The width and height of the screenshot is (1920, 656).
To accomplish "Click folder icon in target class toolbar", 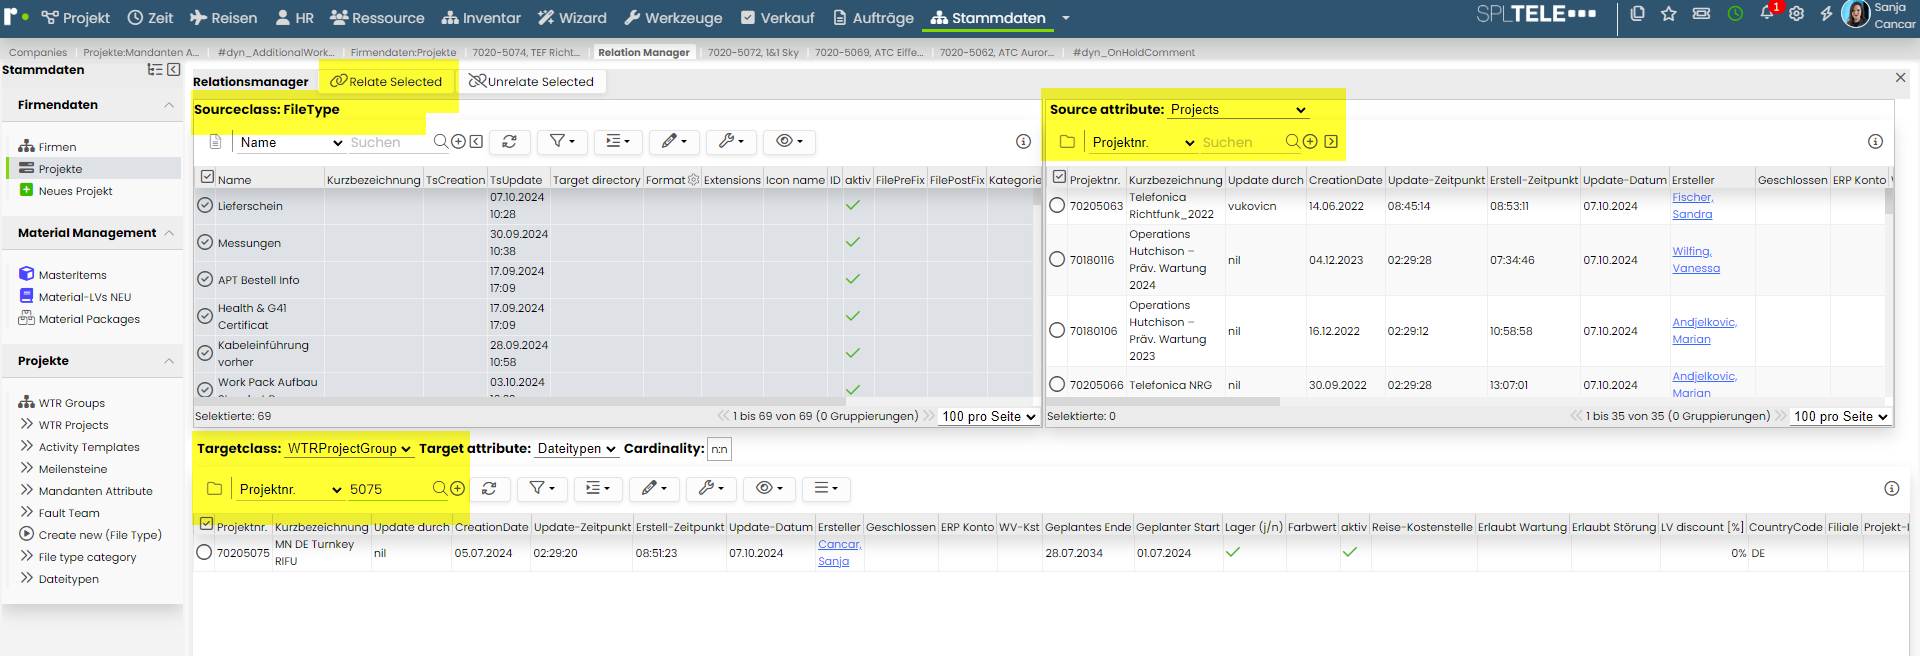I will coord(214,489).
